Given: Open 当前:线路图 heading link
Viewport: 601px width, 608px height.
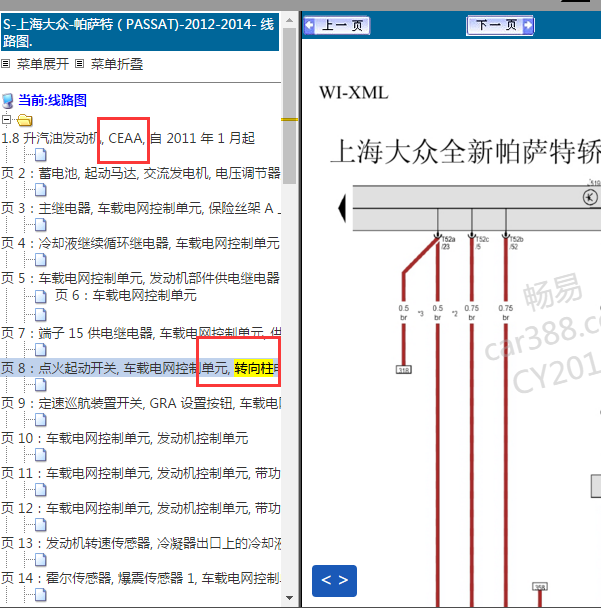Looking at the screenshot, I should pos(52,100).
